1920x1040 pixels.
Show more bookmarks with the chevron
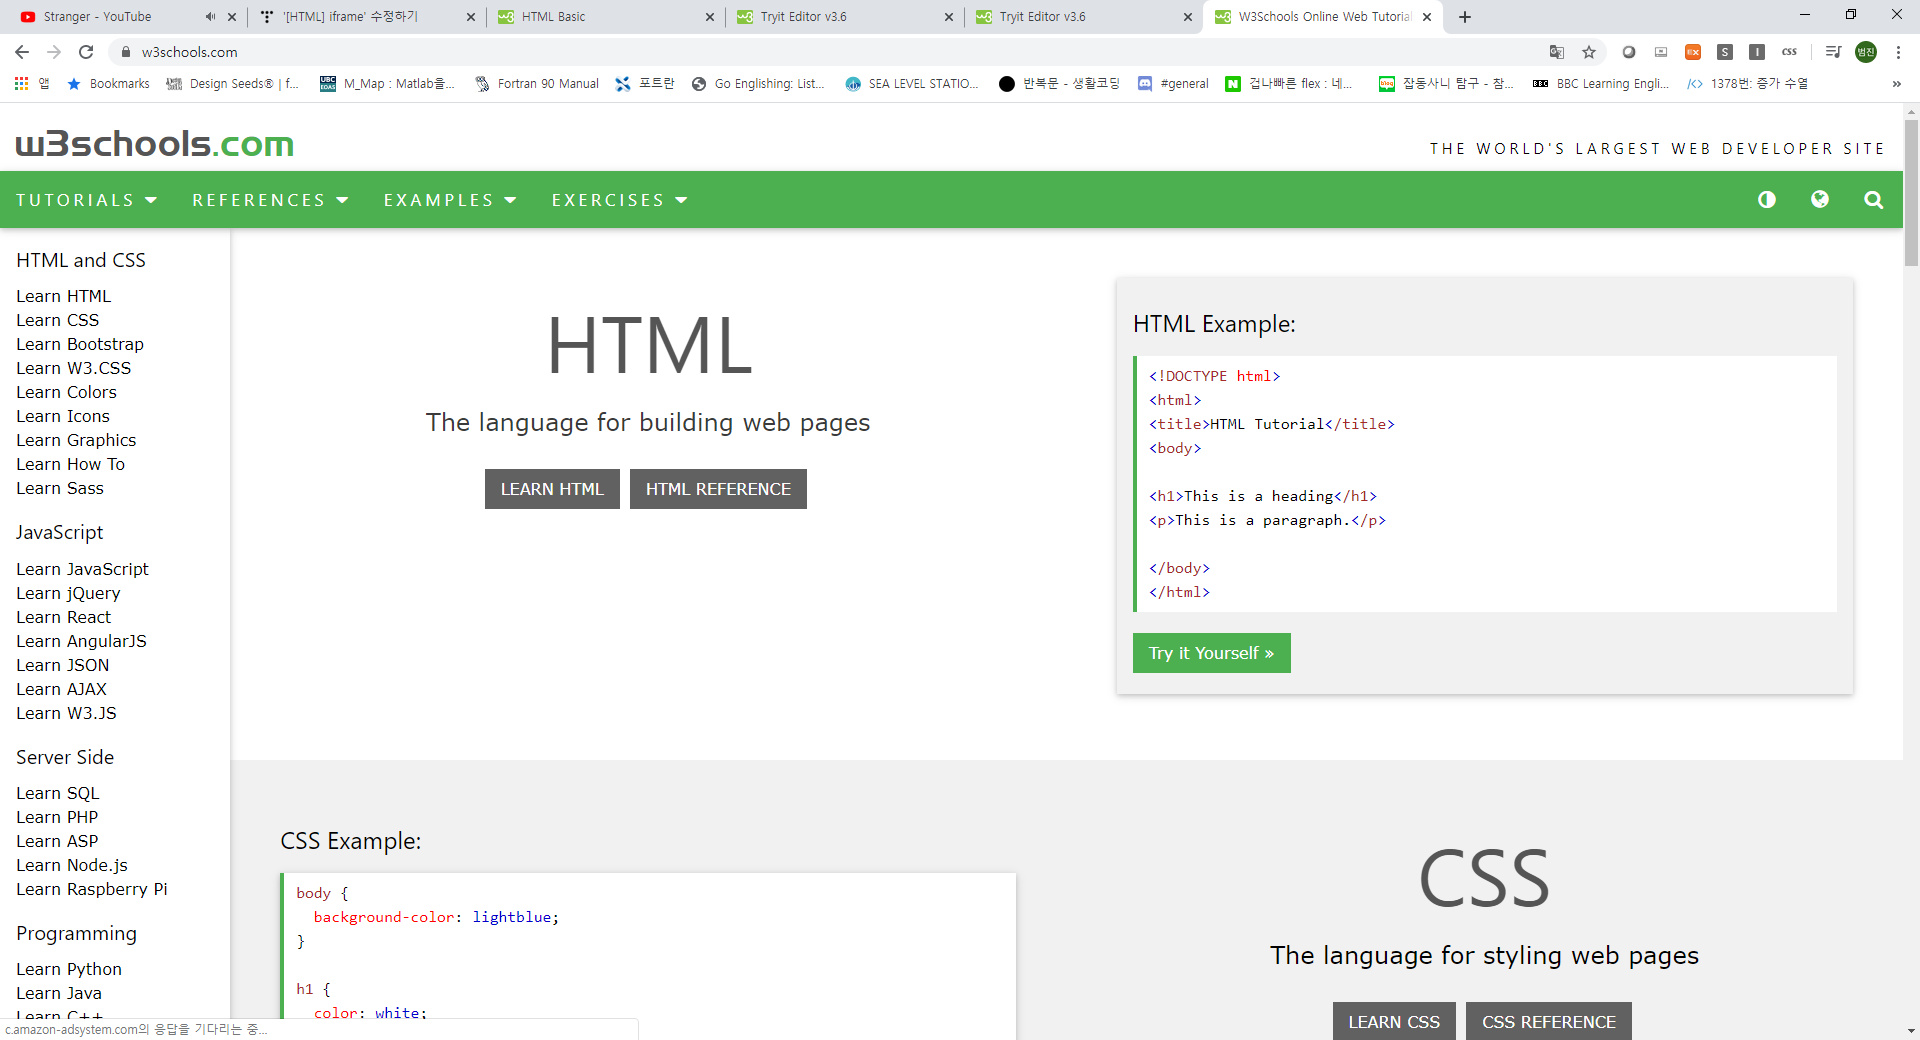tap(1896, 84)
